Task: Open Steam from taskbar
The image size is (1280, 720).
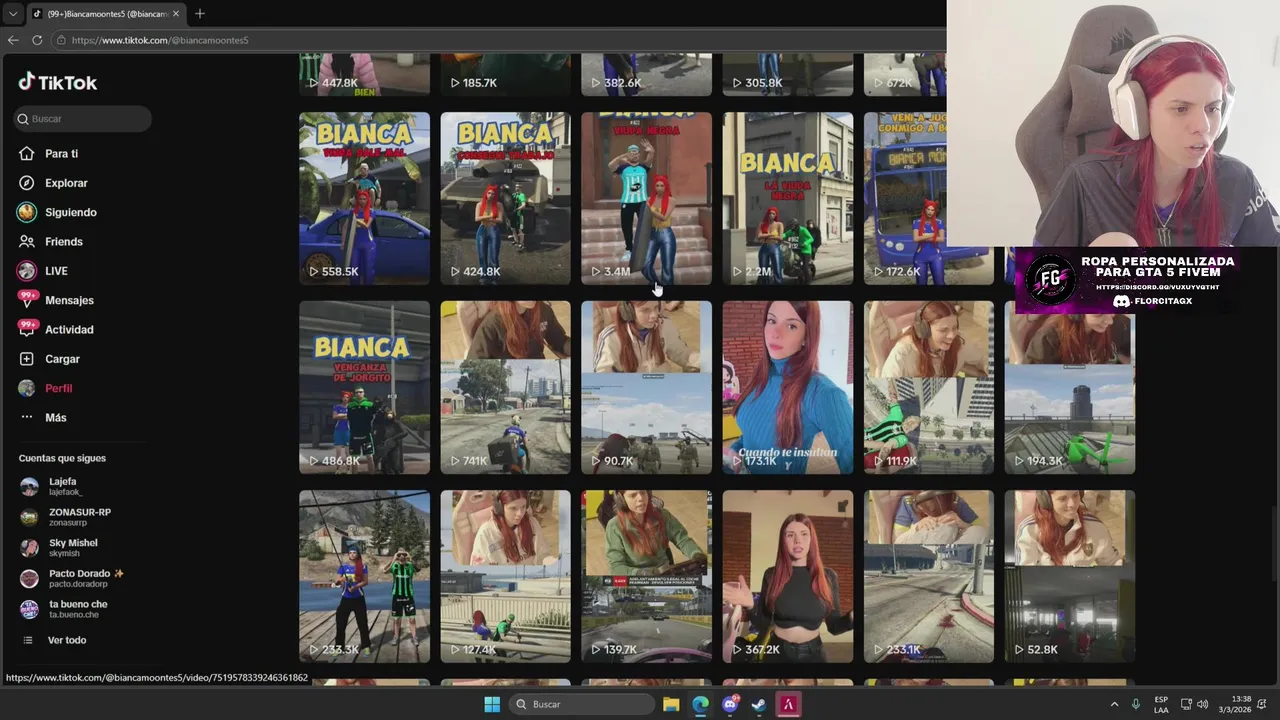Action: (759, 704)
